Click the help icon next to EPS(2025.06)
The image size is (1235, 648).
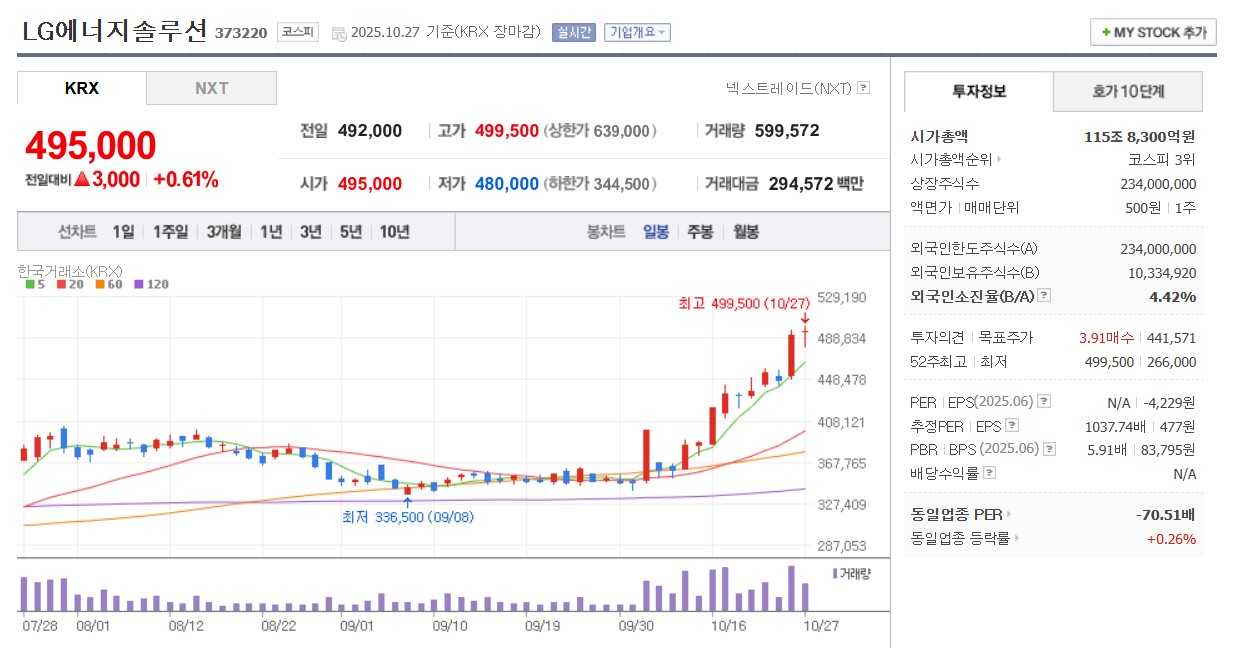click(1043, 403)
